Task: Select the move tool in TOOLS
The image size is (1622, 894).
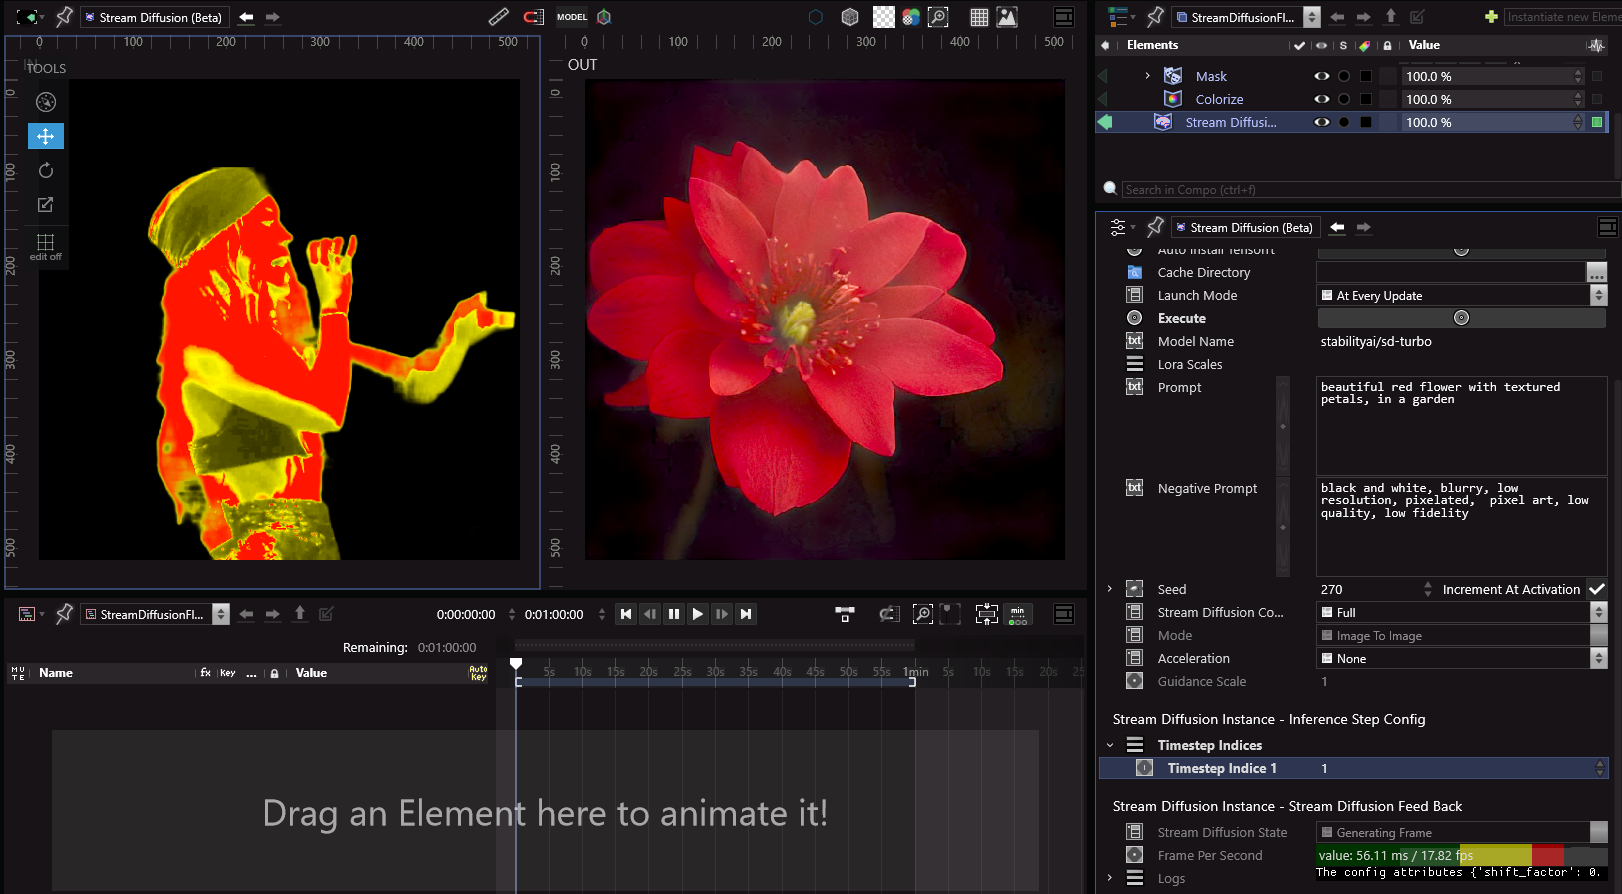Action: point(45,136)
